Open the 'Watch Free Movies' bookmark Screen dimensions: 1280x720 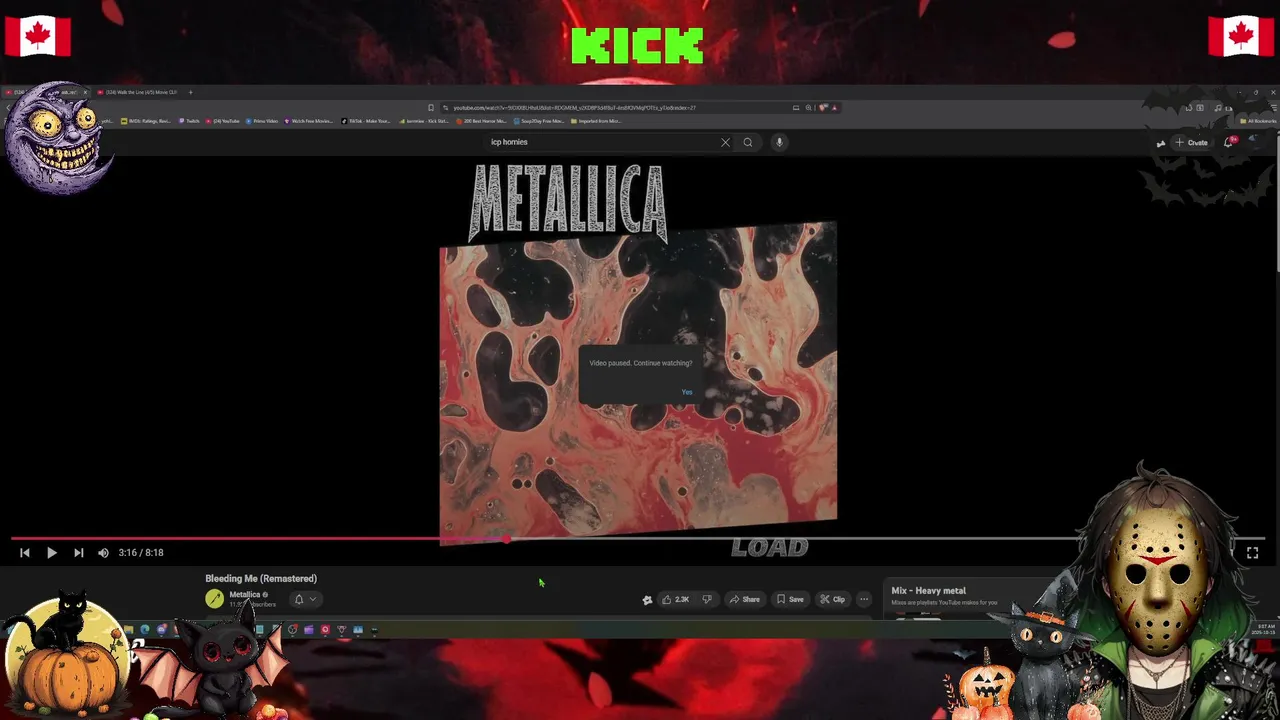pyautogui.click(x=309, y=121)
